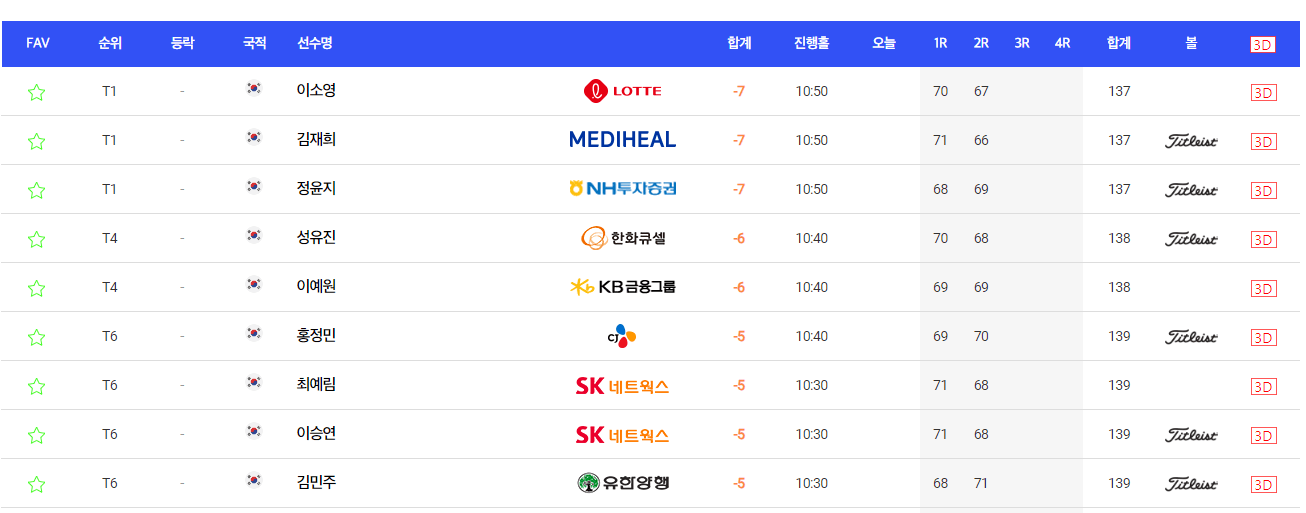Click Titleist ball logo for 정윤지

point(1191,190)
